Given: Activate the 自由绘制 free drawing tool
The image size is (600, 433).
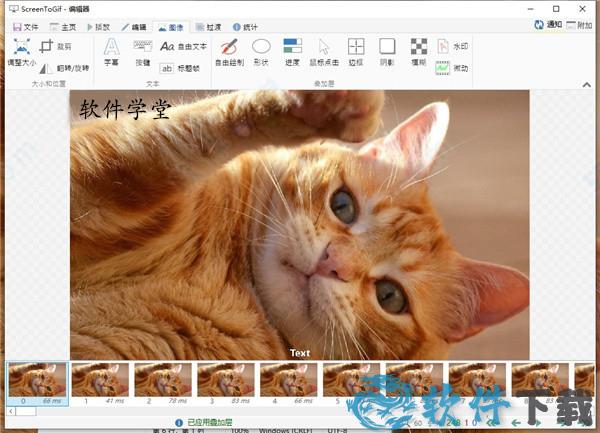Looking at the screenshot, I should [229, 52].
